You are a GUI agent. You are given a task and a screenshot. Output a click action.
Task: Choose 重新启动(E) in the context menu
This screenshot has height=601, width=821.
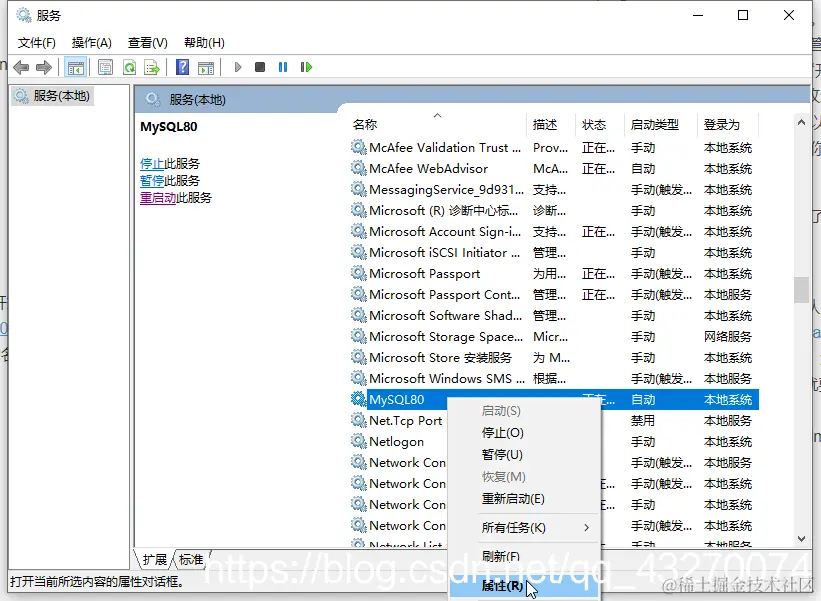pos(524,498)
